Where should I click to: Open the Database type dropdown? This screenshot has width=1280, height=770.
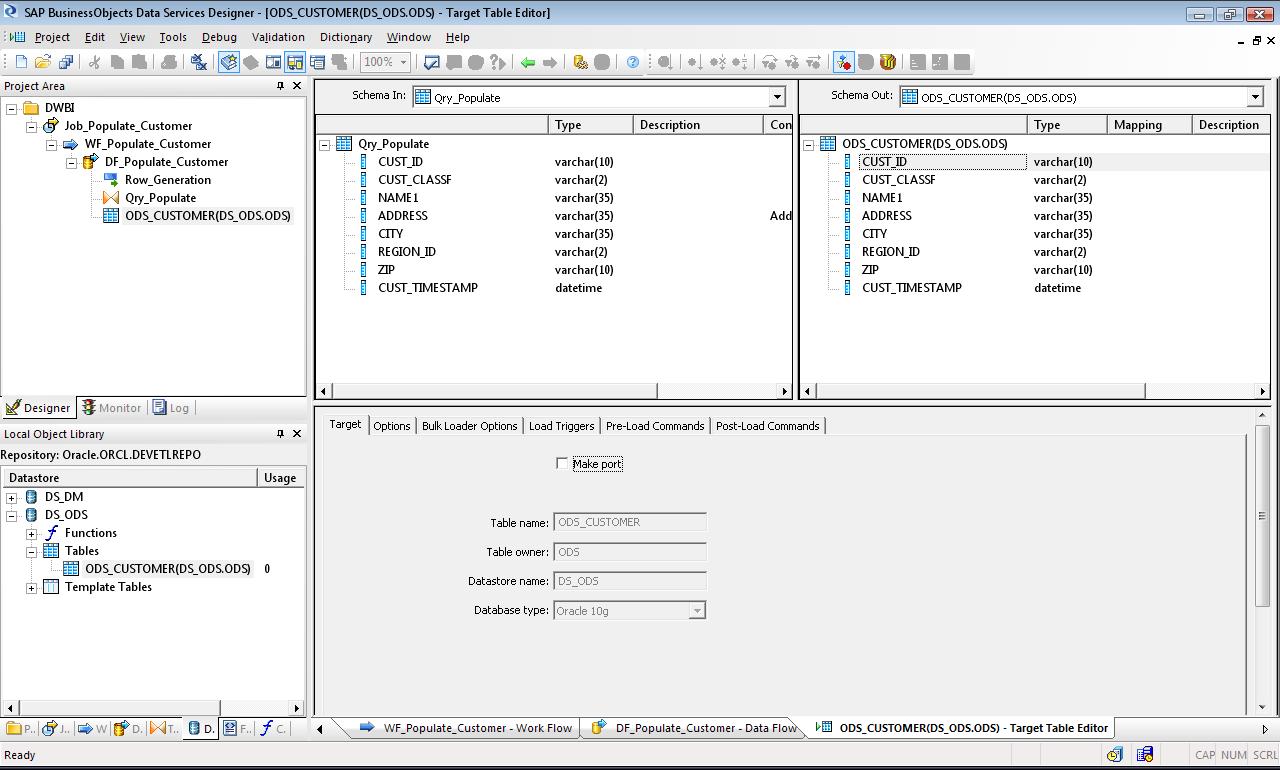(697, 610)
